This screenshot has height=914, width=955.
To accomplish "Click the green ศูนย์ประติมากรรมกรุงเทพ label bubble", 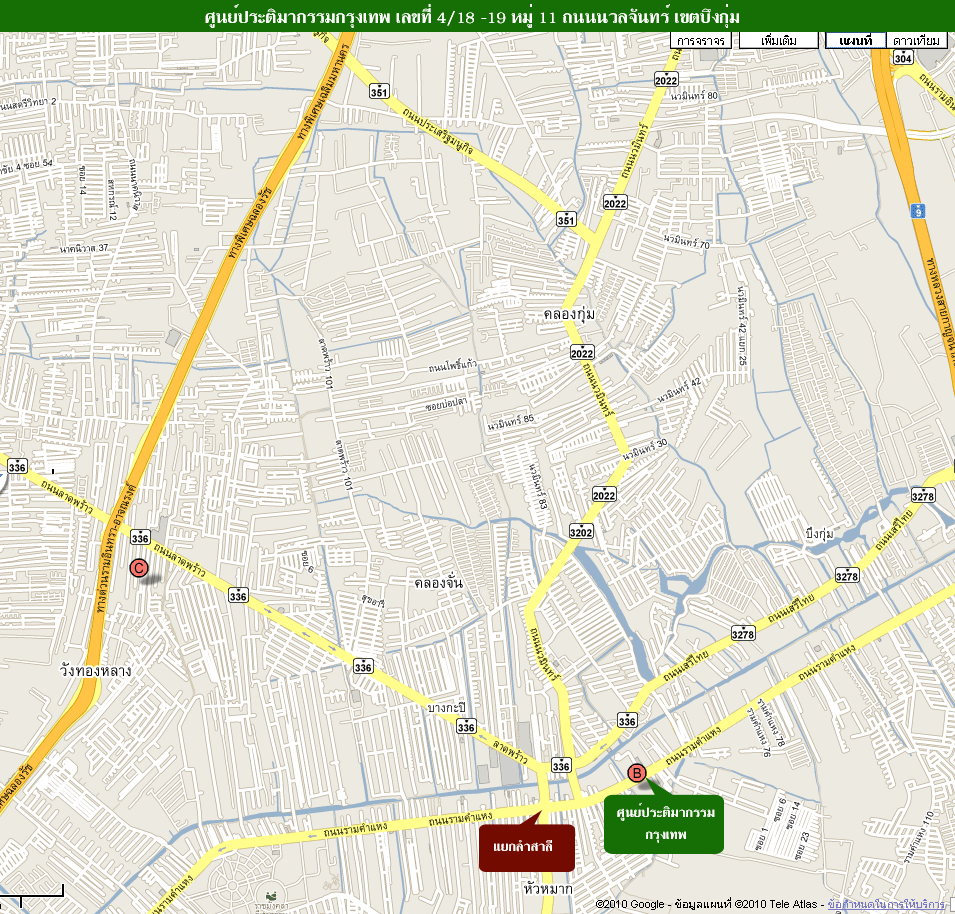I will (x=664, y=824).
